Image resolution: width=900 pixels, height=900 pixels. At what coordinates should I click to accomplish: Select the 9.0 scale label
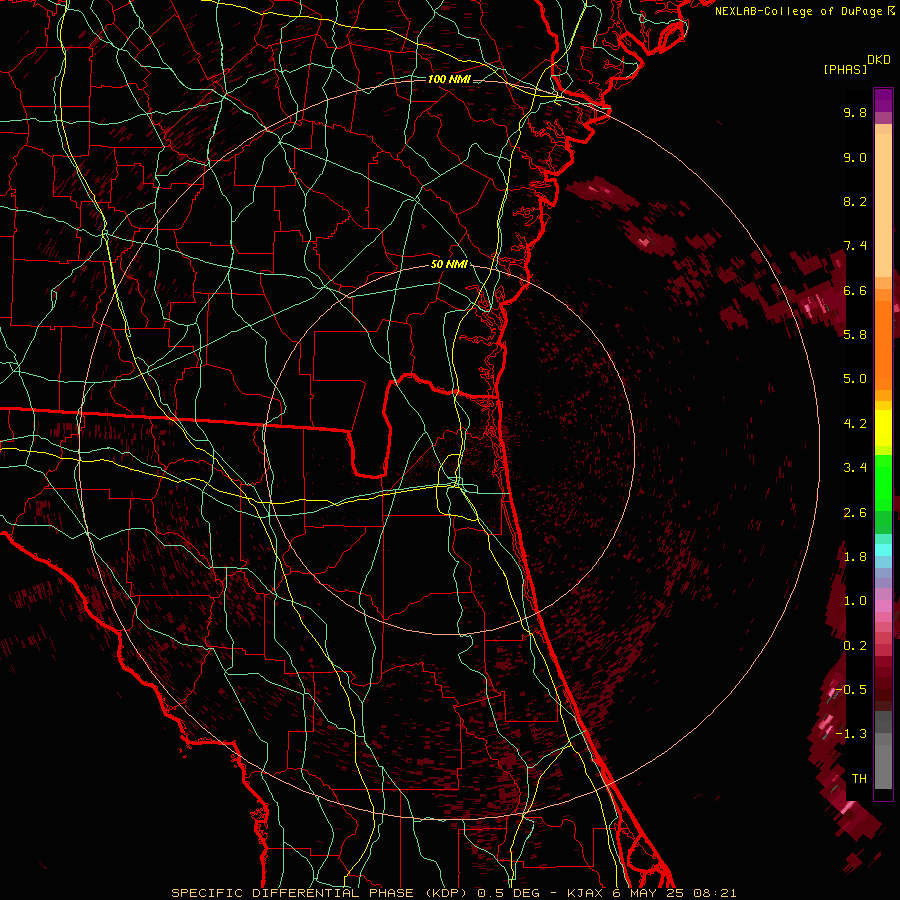(x=855, y=157)
